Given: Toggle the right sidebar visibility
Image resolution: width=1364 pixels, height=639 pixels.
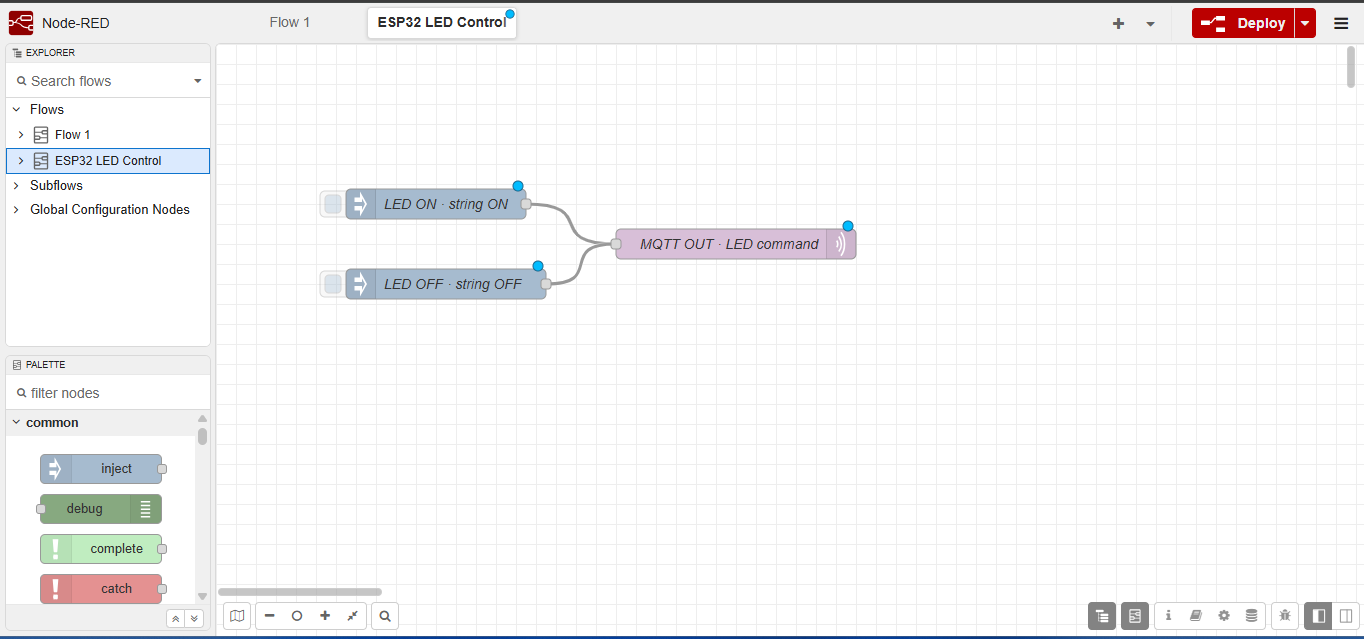Looking at the screenshot, I should point(1346,616).
